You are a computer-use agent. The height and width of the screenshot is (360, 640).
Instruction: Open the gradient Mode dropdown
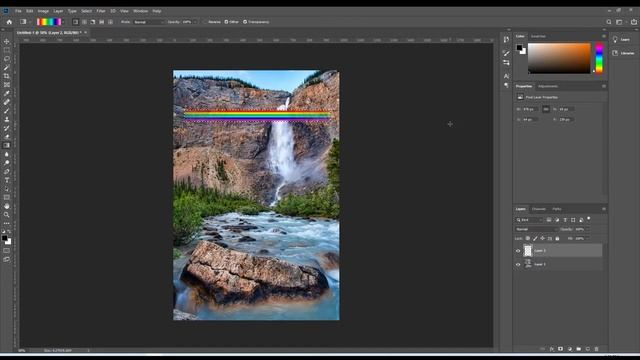click(x=148, y=22)
